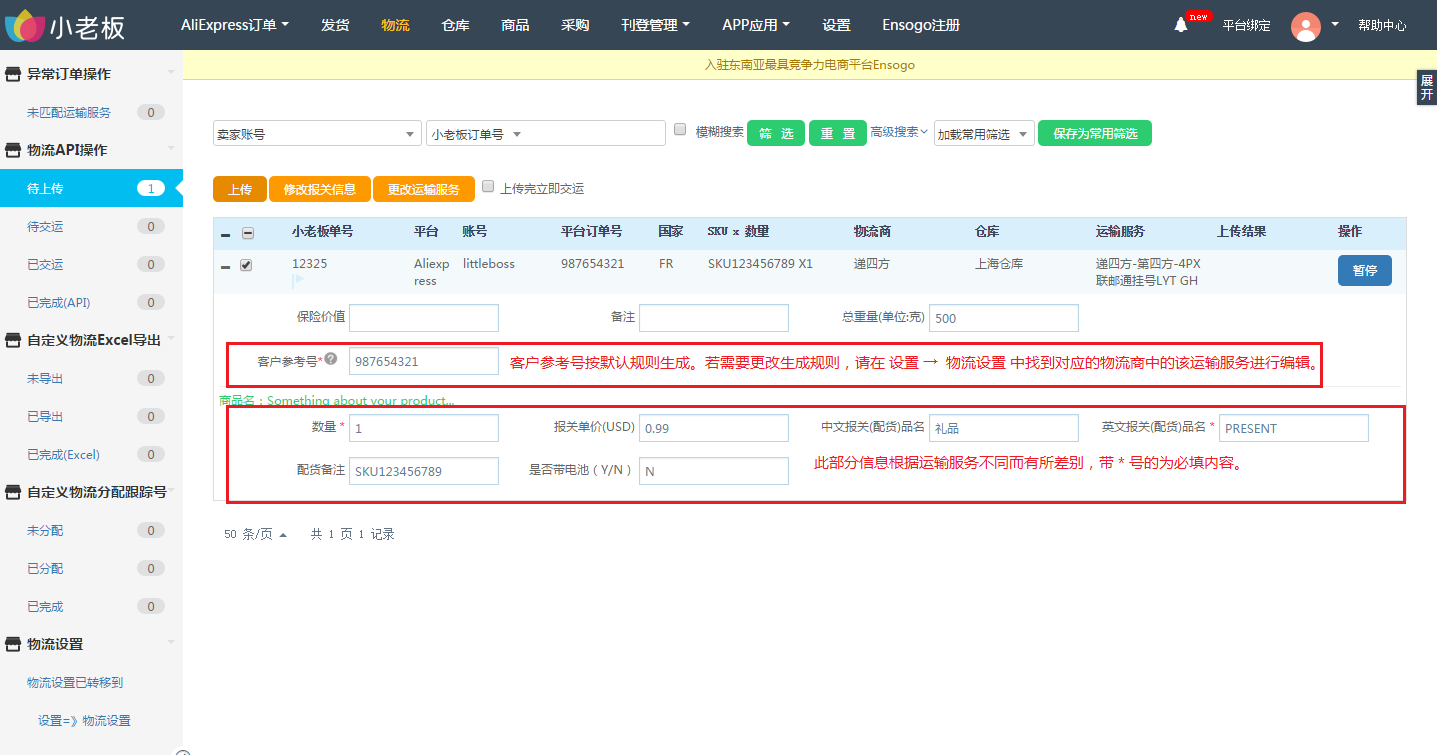Click the 展开 side panel tab
The width and height of the screenshot is (1437, 755).
point(1427,87)
